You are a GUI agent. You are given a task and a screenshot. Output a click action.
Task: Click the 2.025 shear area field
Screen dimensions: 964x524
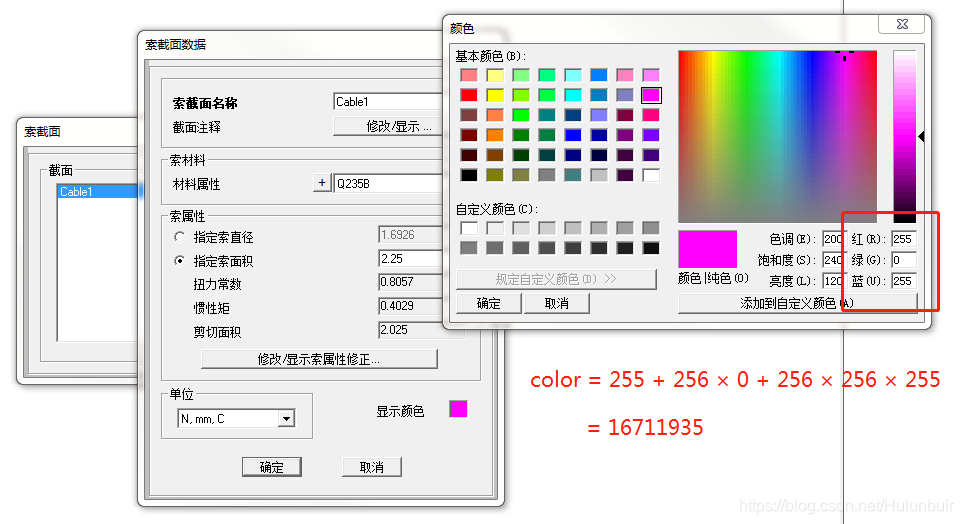tap(410, 330)
